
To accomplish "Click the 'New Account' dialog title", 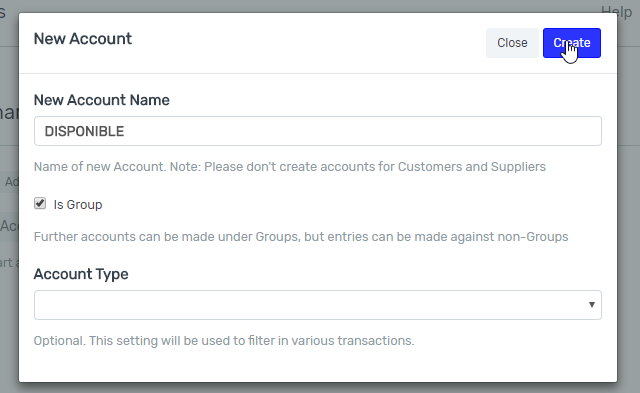I will [82, 39].
